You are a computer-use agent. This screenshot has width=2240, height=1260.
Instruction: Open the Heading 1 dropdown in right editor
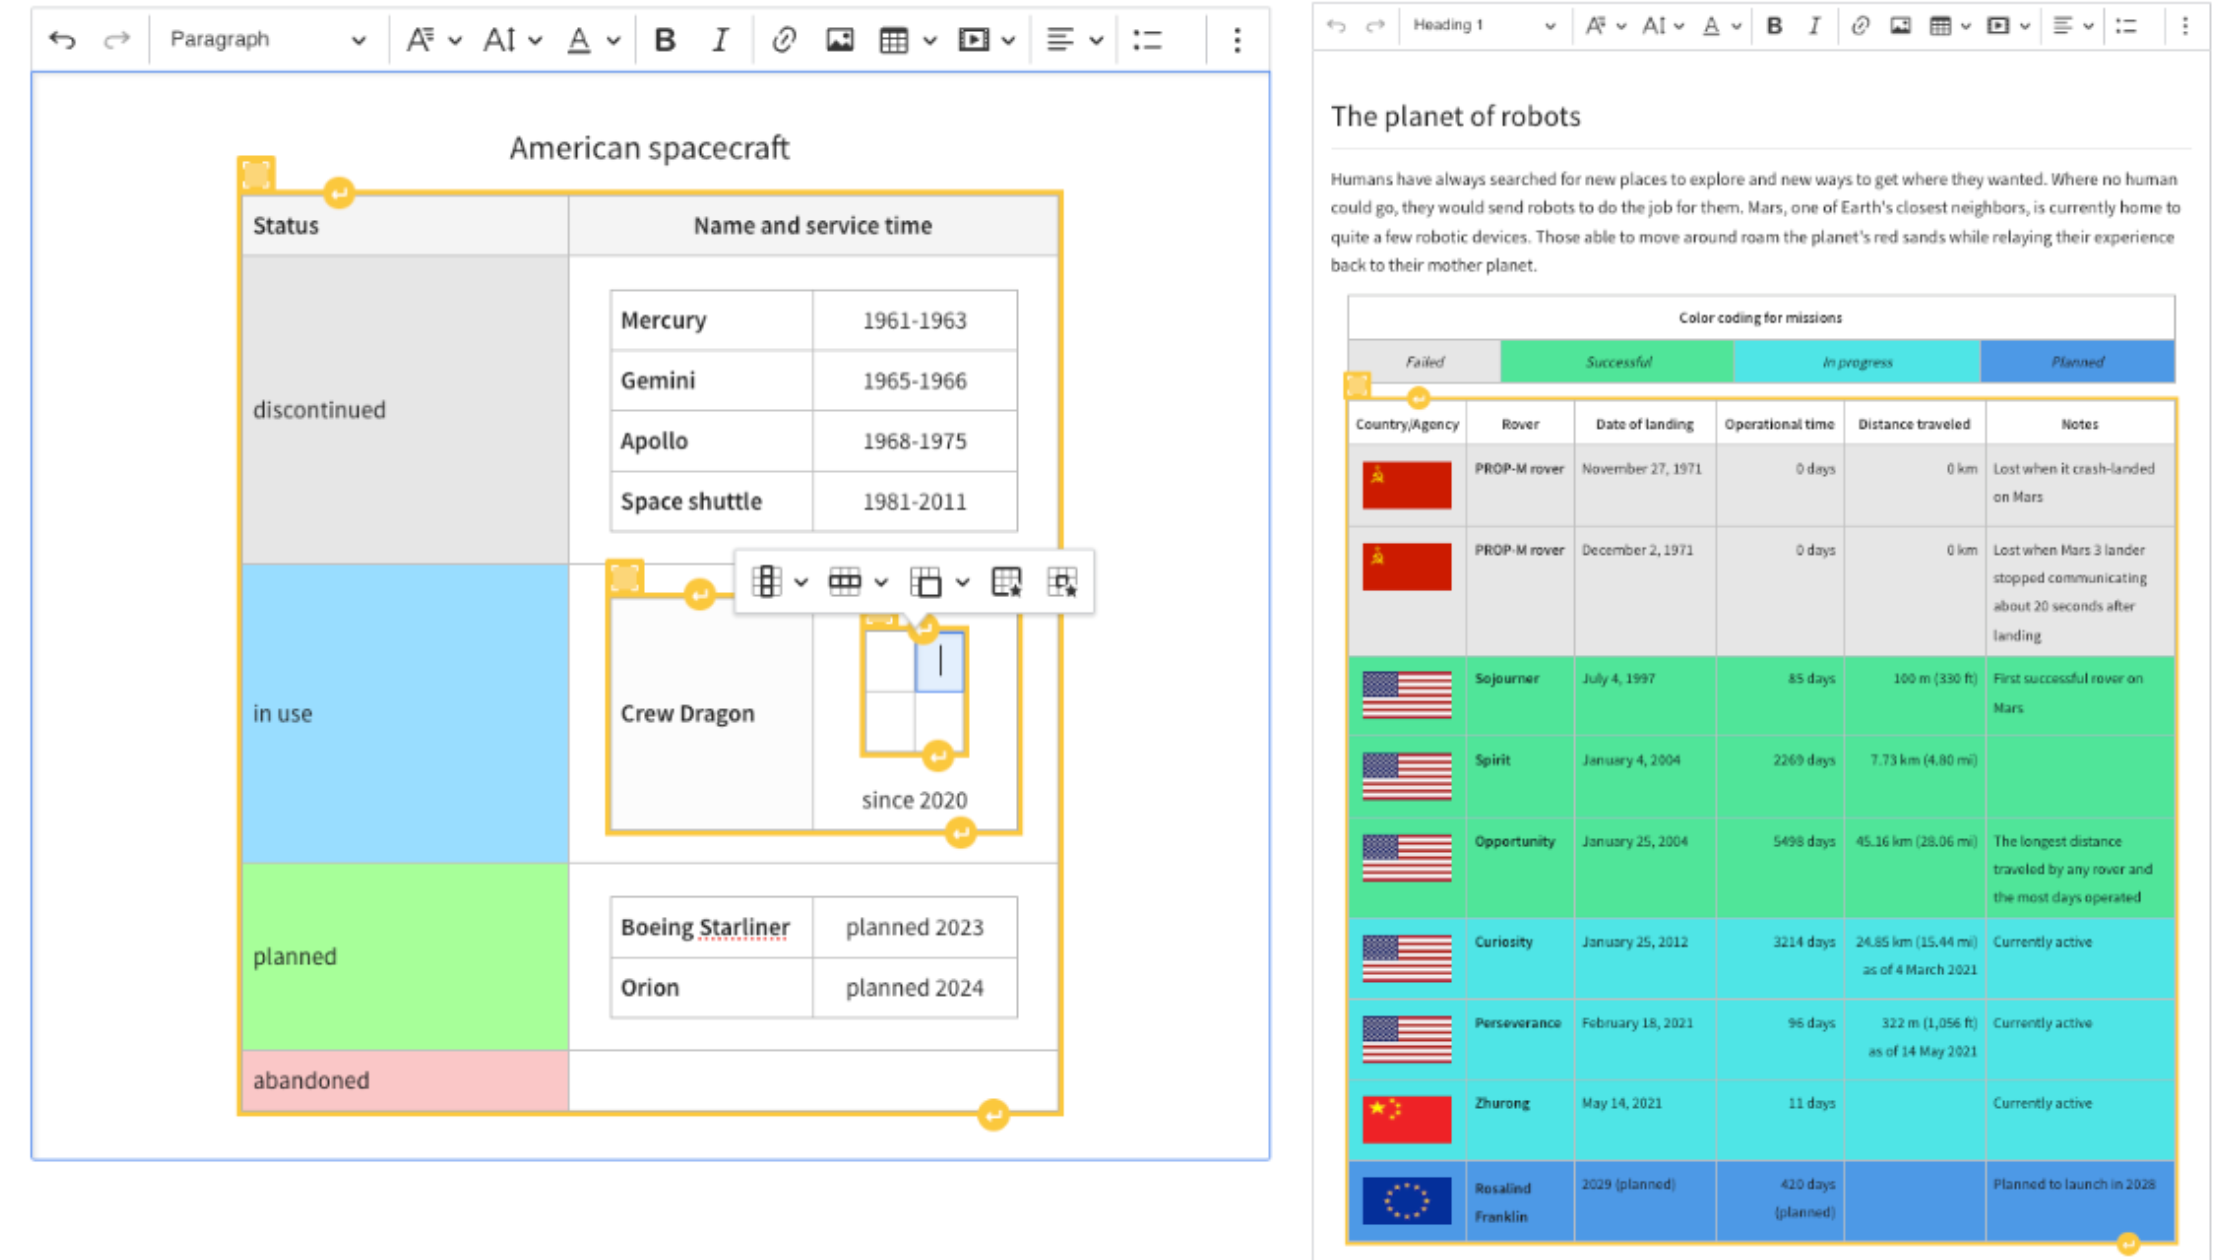click(1484, 26)
